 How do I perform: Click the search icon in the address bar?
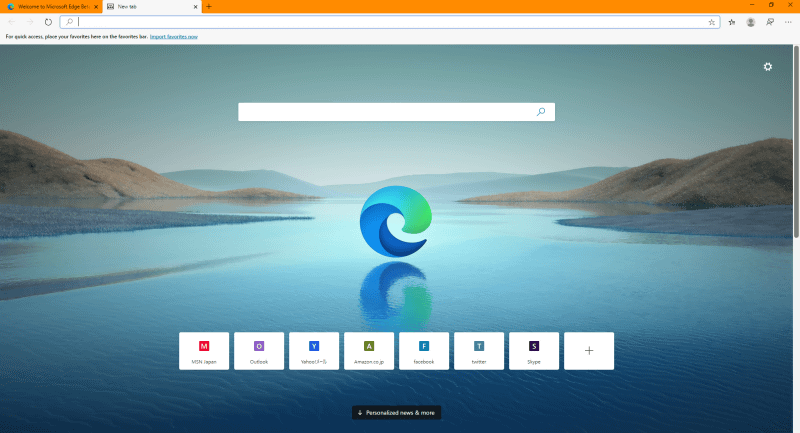coord(69,22)
